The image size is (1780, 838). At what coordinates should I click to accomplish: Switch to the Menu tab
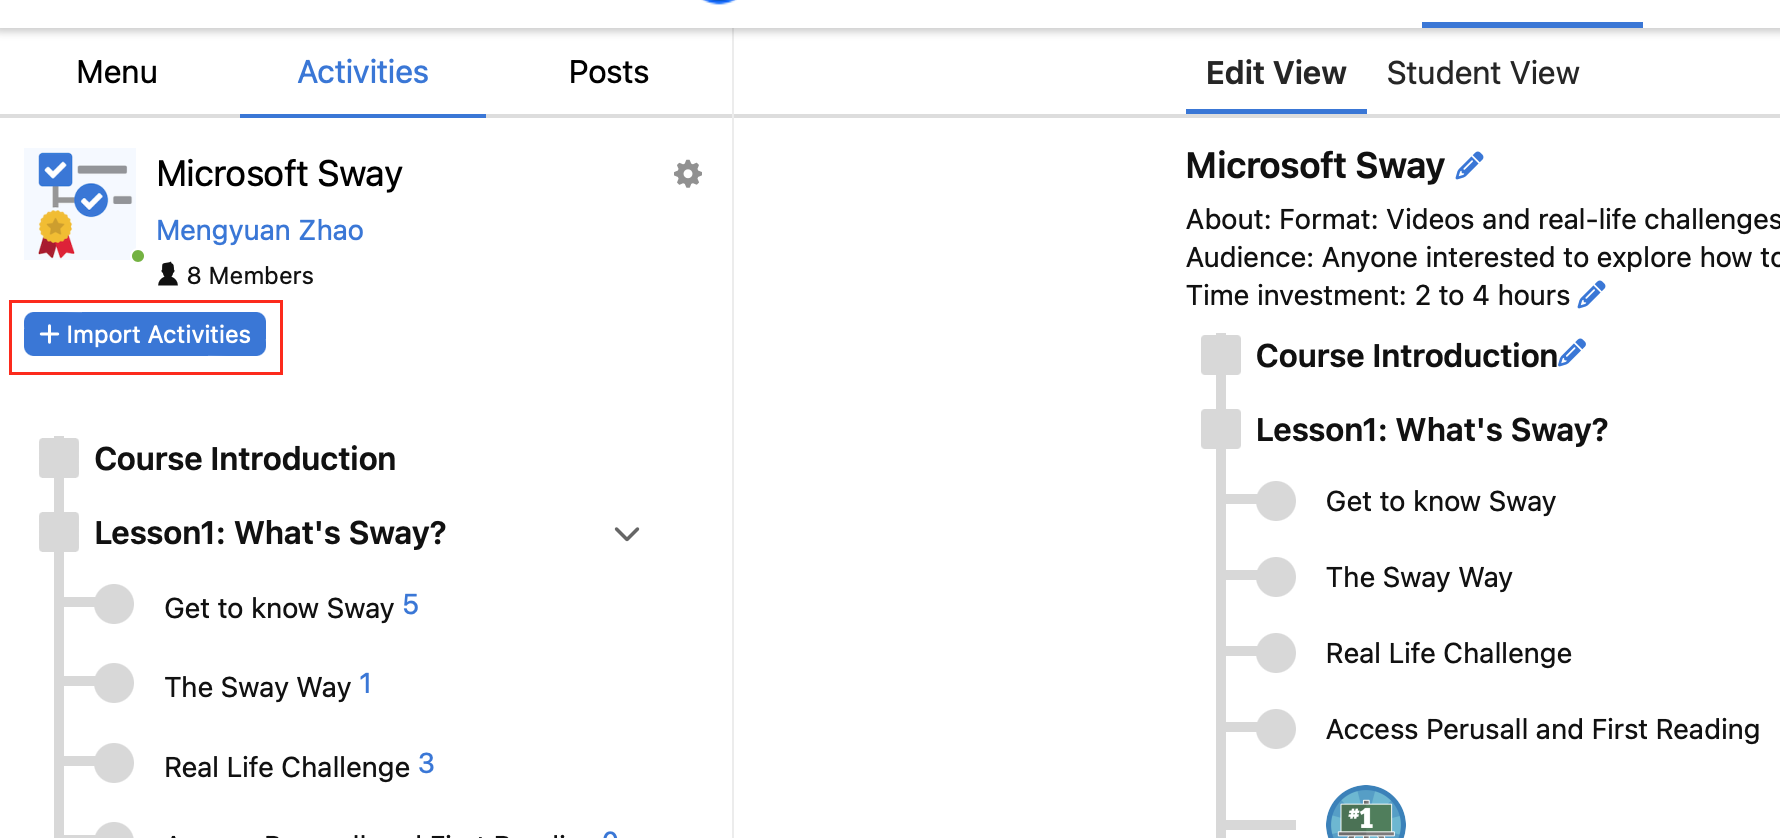pyautogui.click(x=117, y=72)
